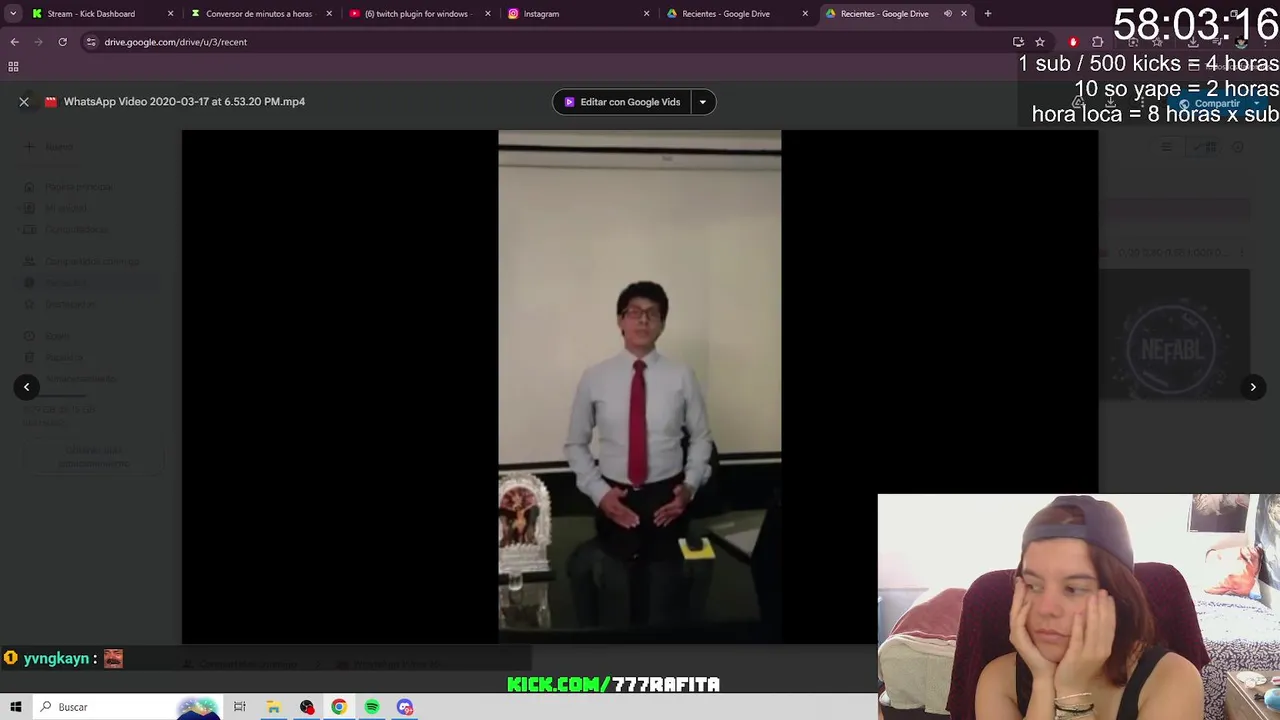Go to the previous file with left arrow
1280x720 pixels.
point(27,387)
